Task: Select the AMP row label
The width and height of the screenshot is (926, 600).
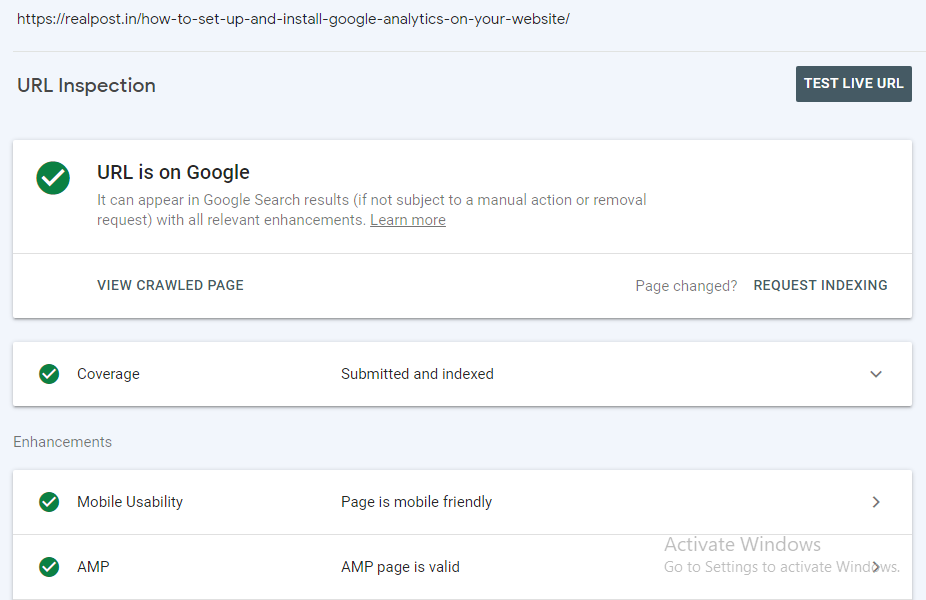Action: [x=93, y=567]
